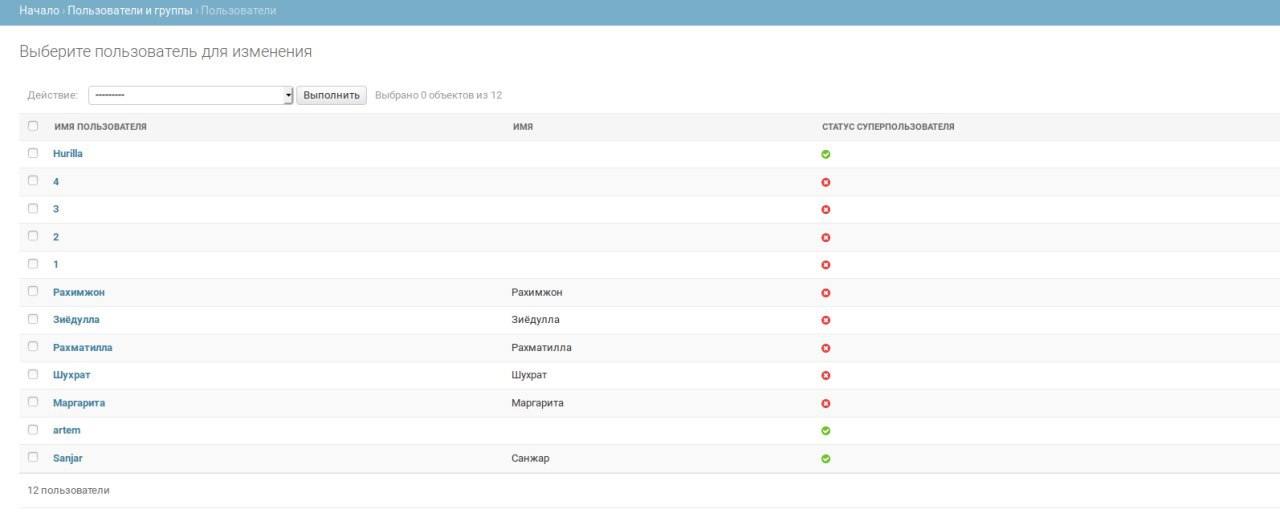This screenshot has height=529, width=1280.
Task: Open user Sanjar
Action: (x=68, y=458)
